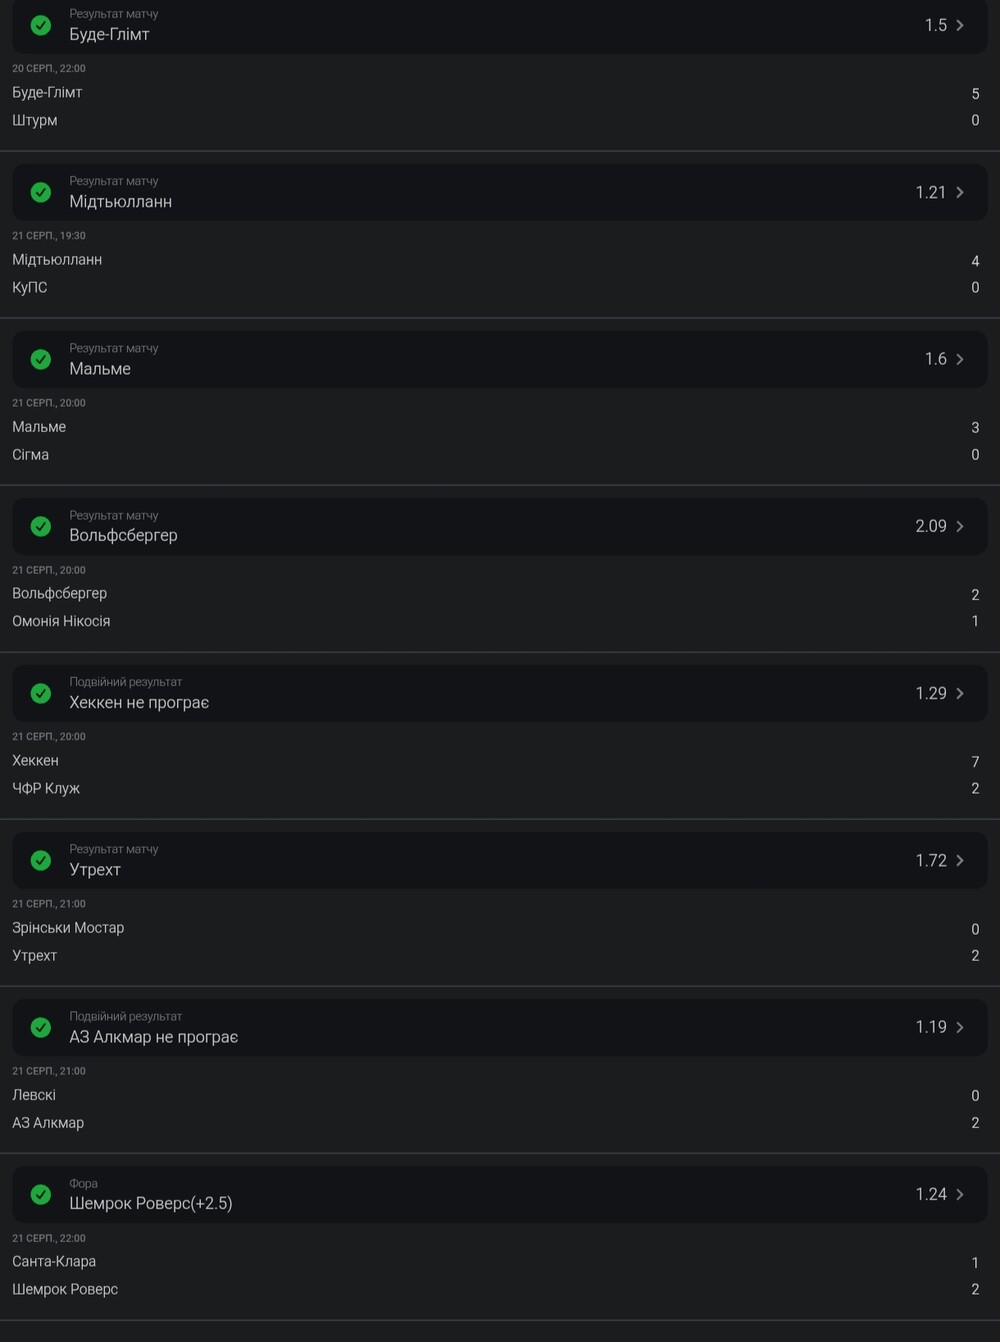This screenshot has width=1000, height=1342.
Task: Open chevron next to odds 1.72
Action: 960,860
